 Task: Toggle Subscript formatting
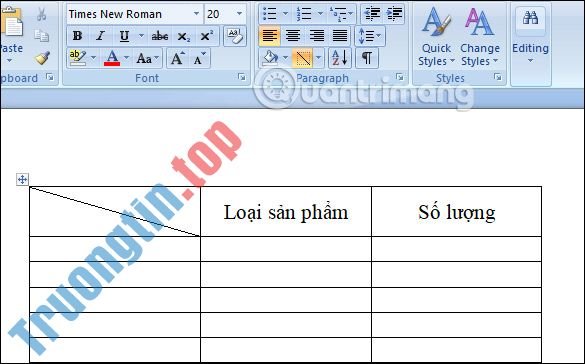tap(183, 36)
